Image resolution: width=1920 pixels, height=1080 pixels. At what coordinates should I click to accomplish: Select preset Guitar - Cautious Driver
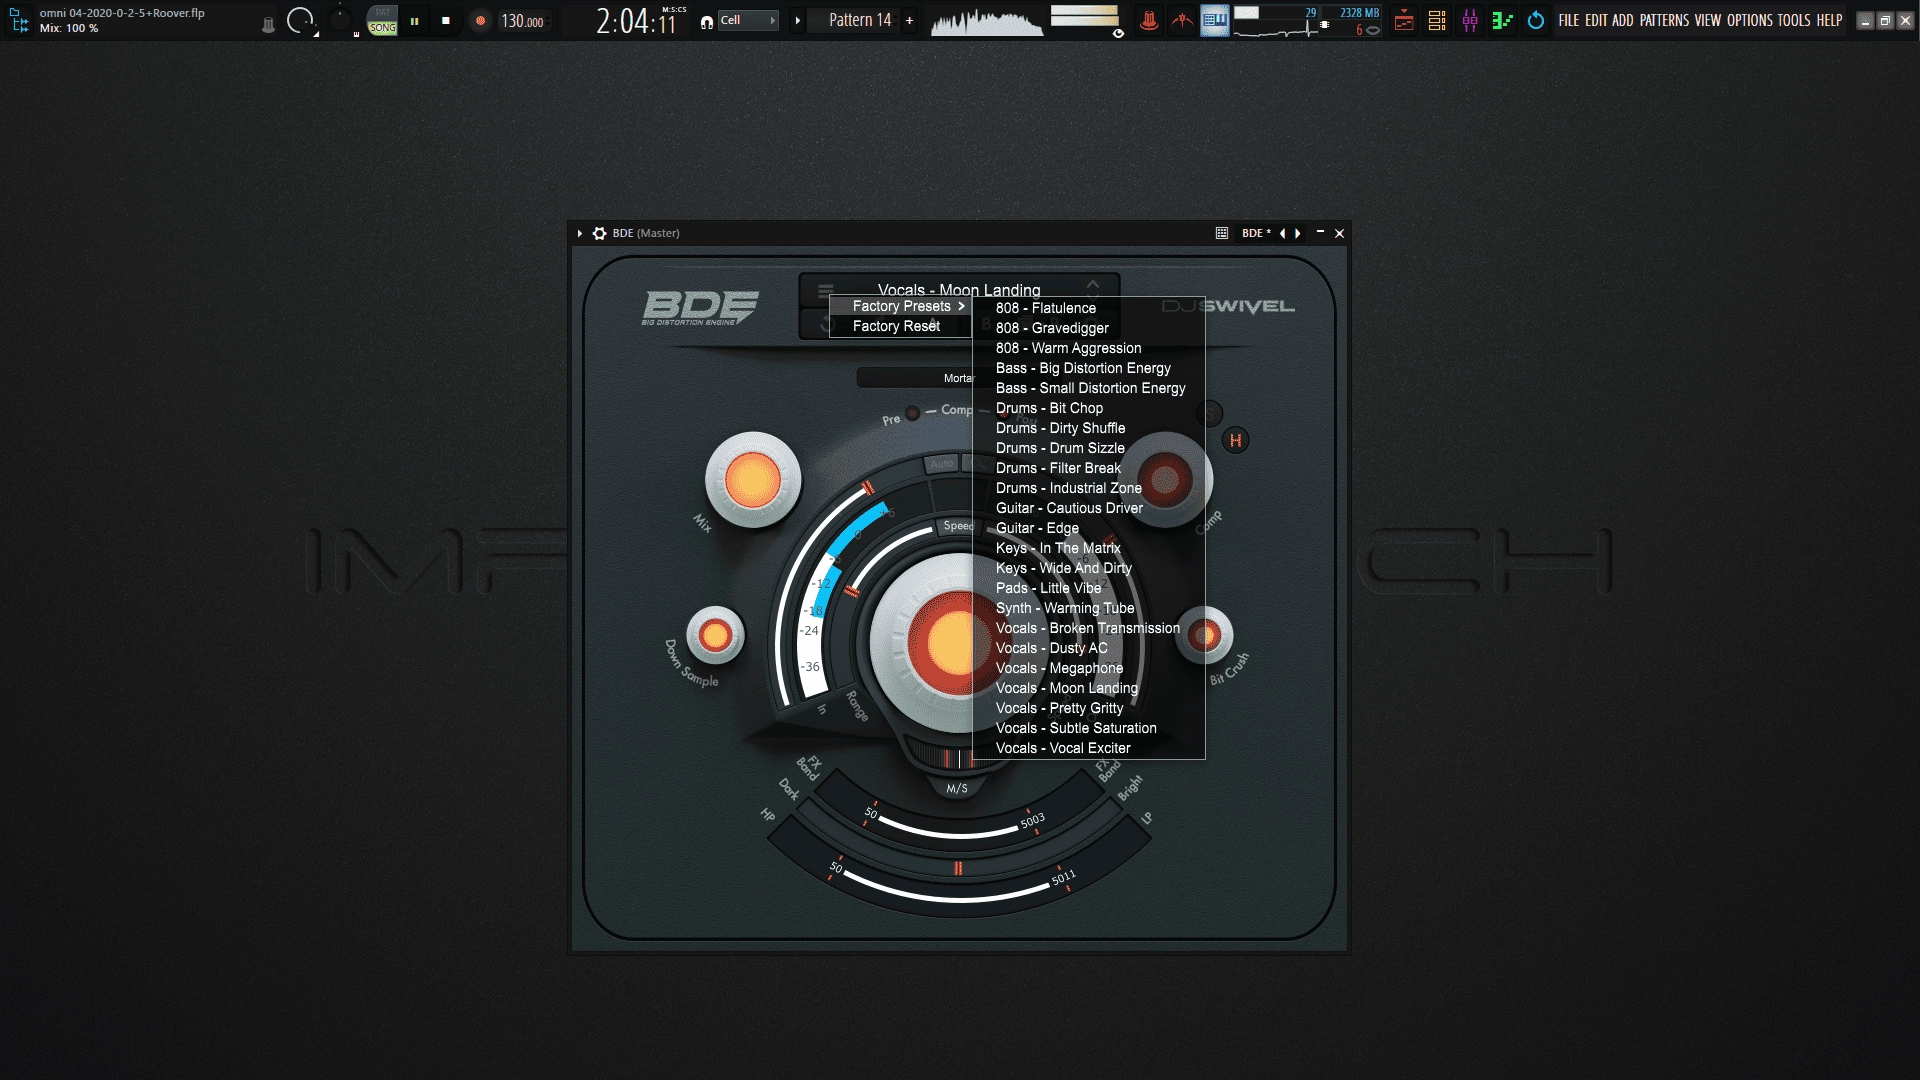point(1089,508)
